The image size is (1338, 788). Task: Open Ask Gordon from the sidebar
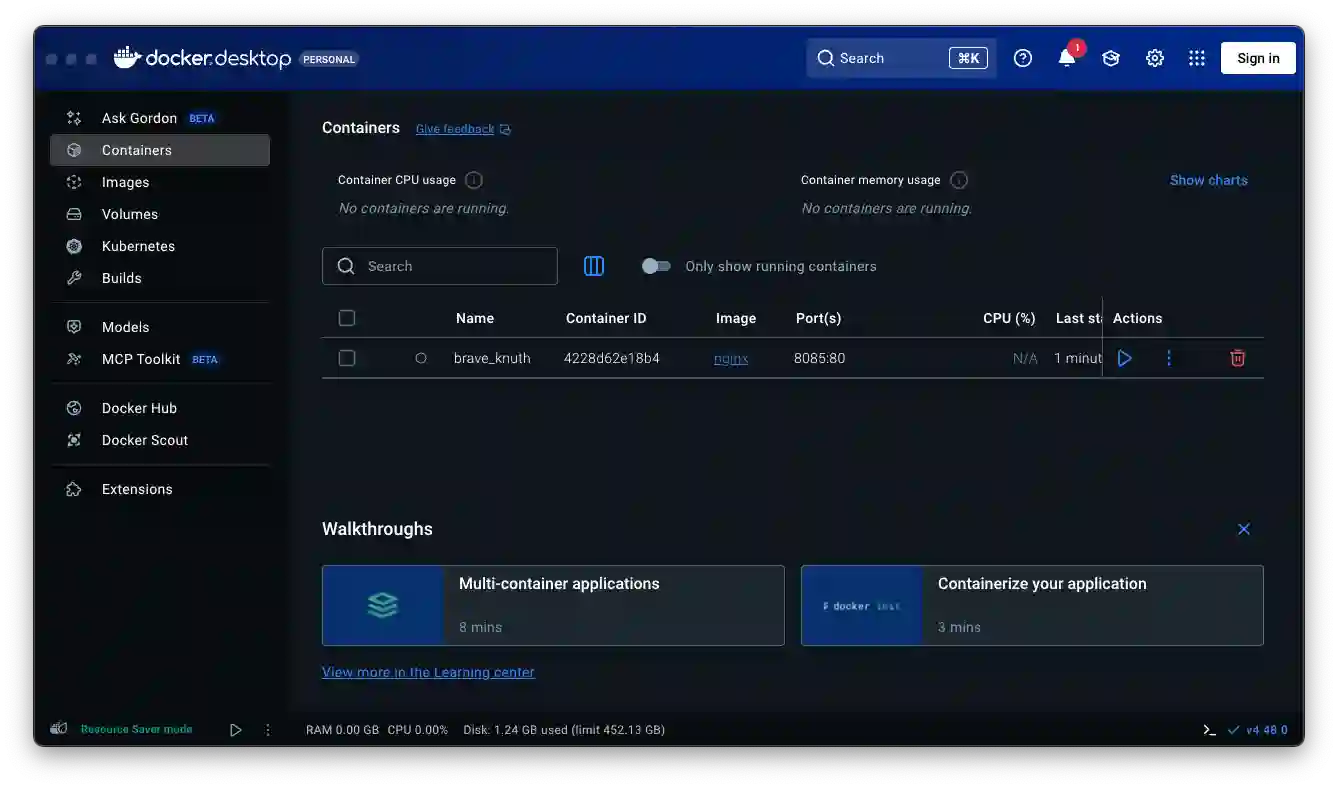click(x=139, y=117)
